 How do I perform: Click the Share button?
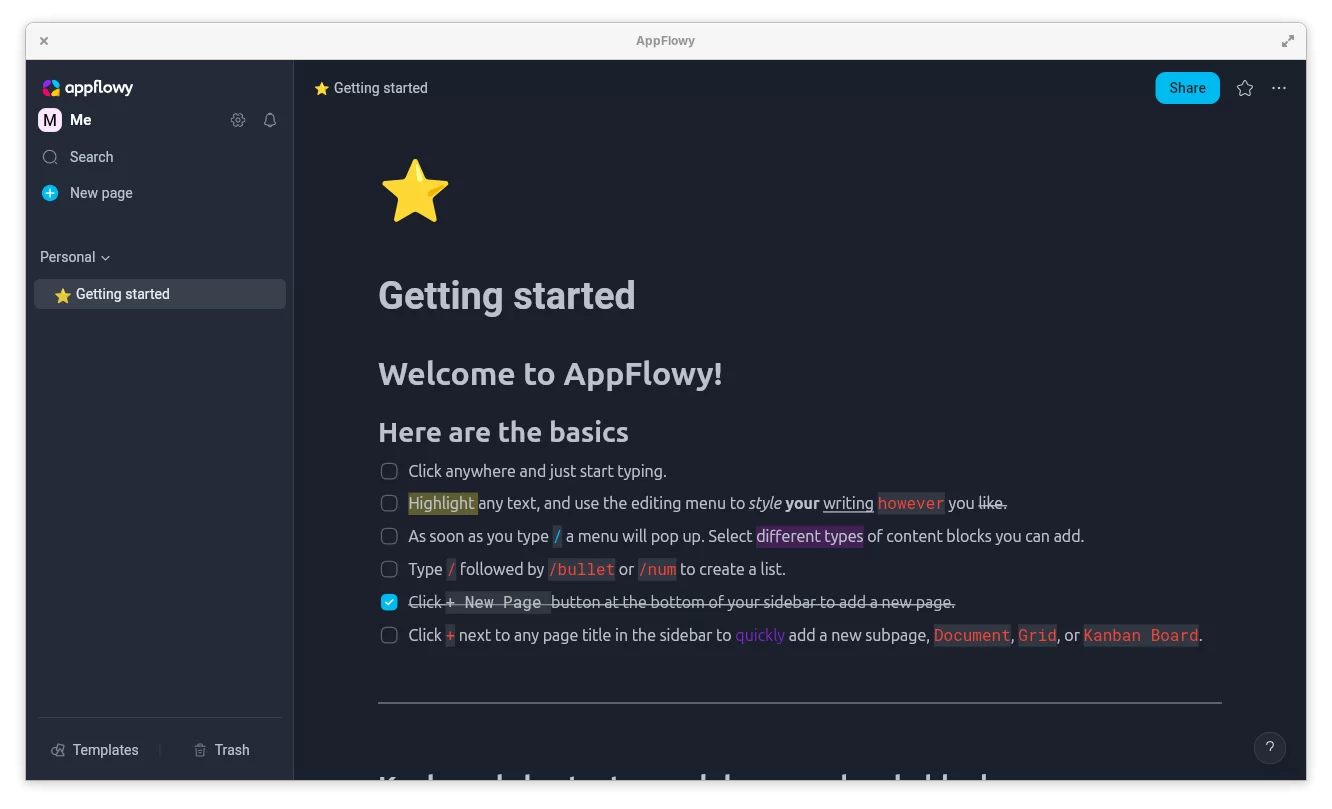point(1187,88)
